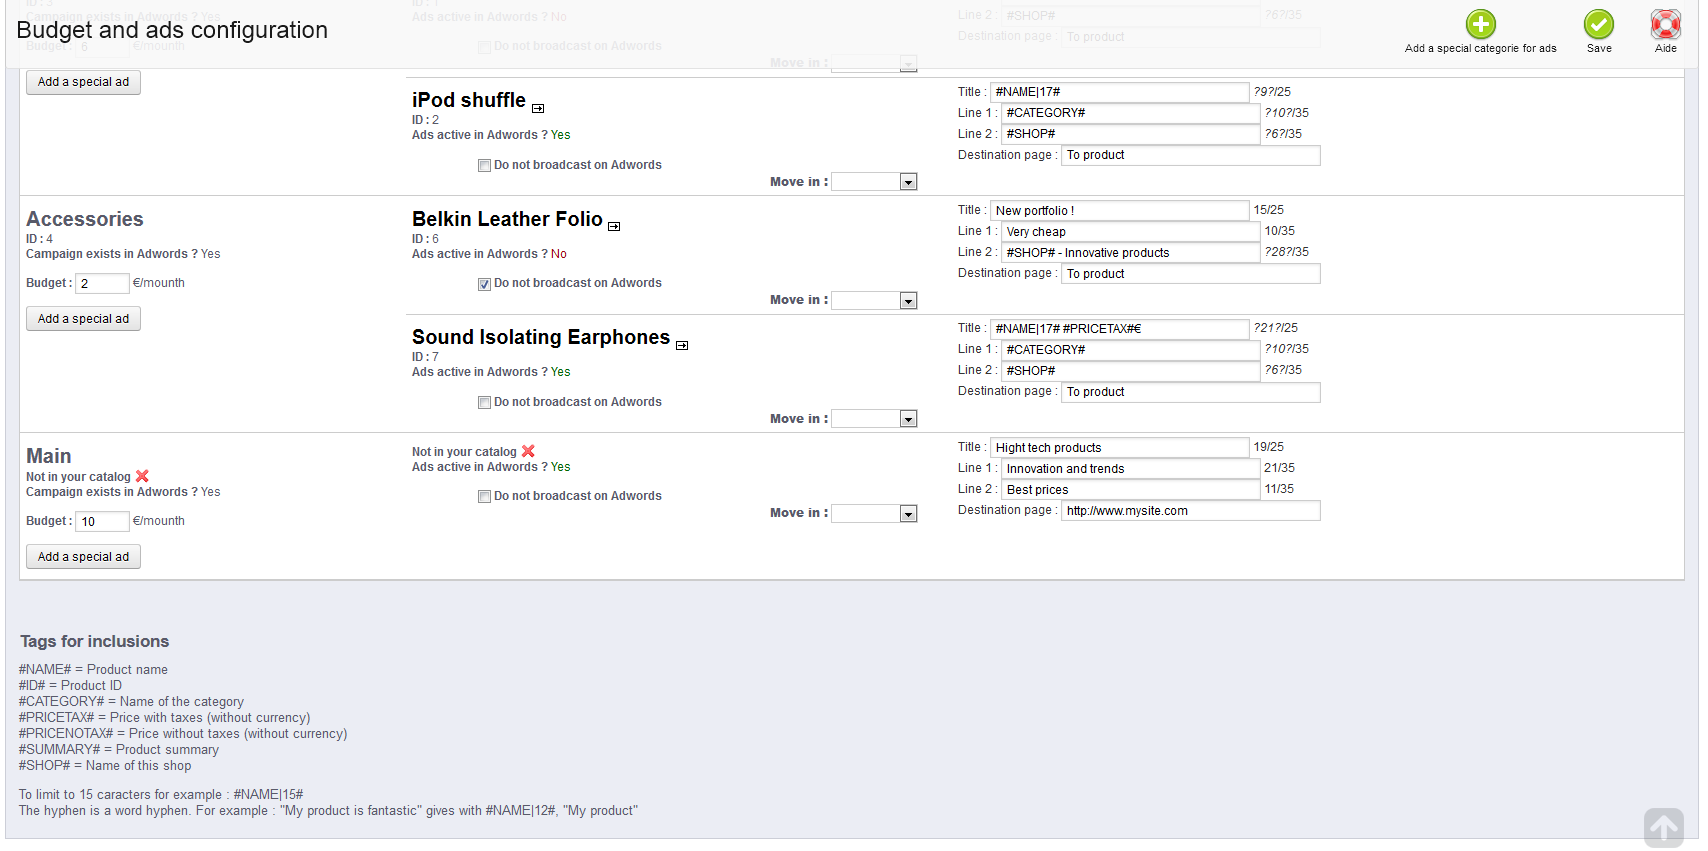Viewport: 1708px width, 851px height.
Task: Click 'Add a special ad' under Main
Action: [83, 557]
